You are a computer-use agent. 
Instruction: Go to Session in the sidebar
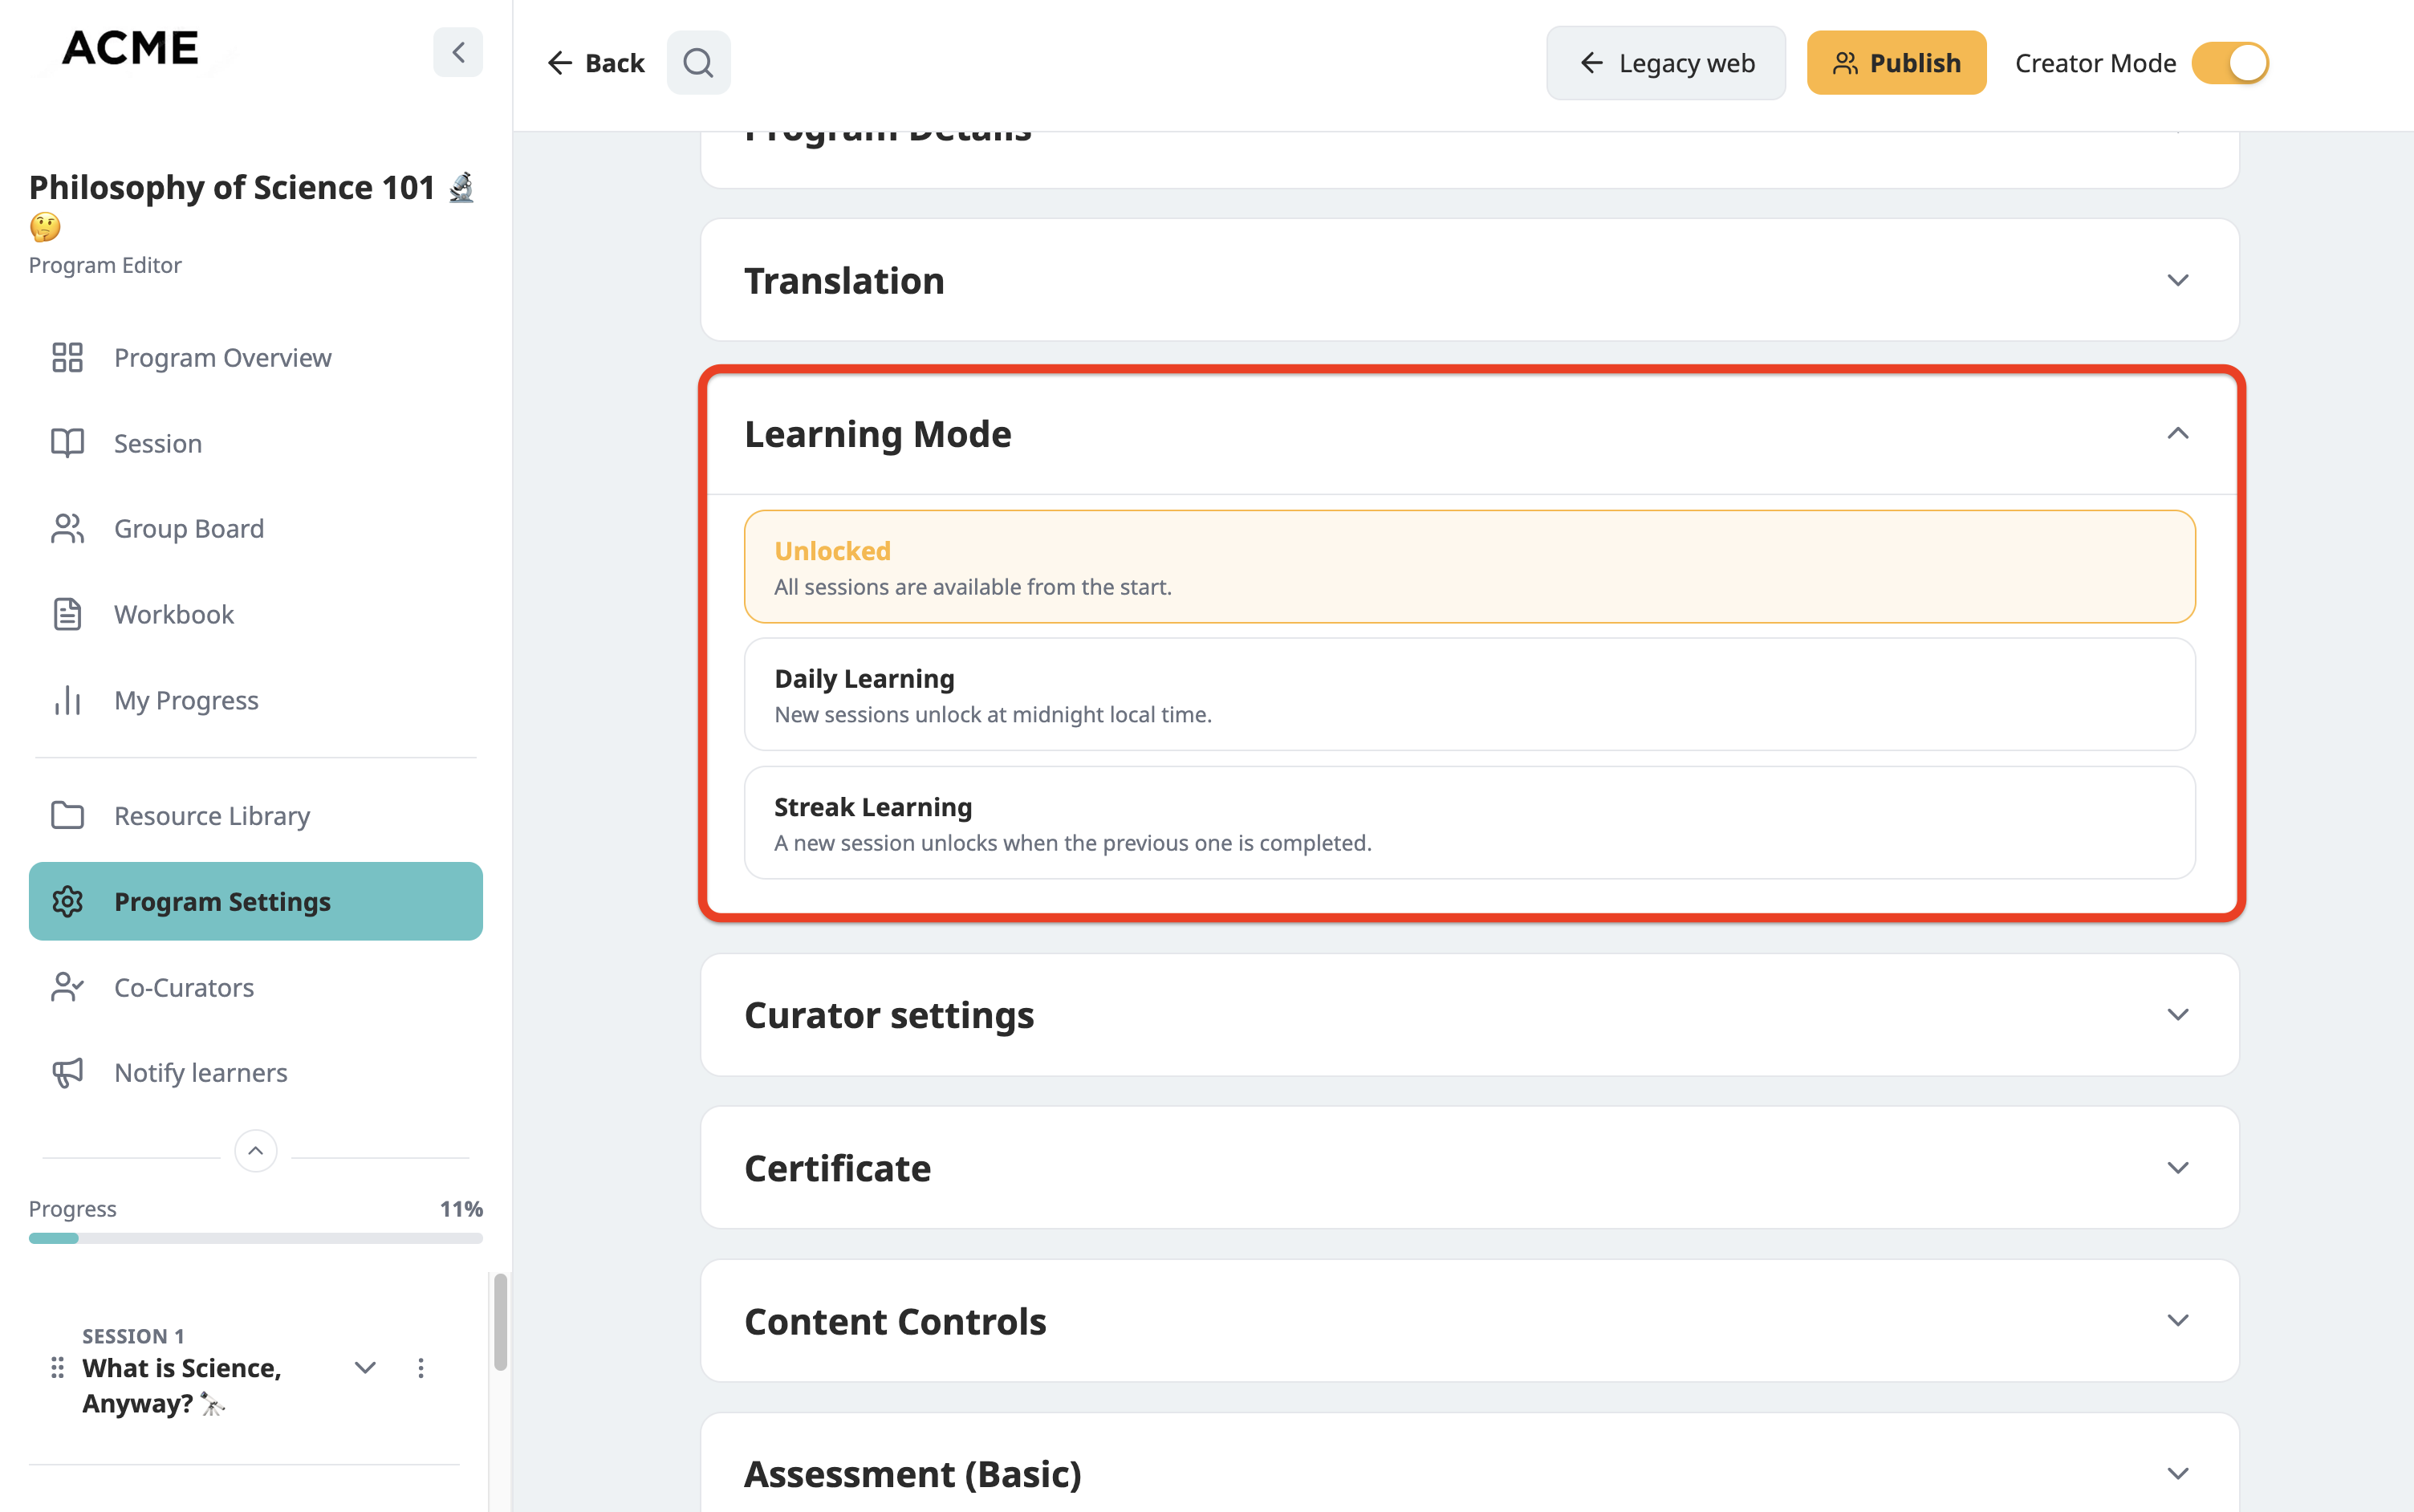coord(256,443)
